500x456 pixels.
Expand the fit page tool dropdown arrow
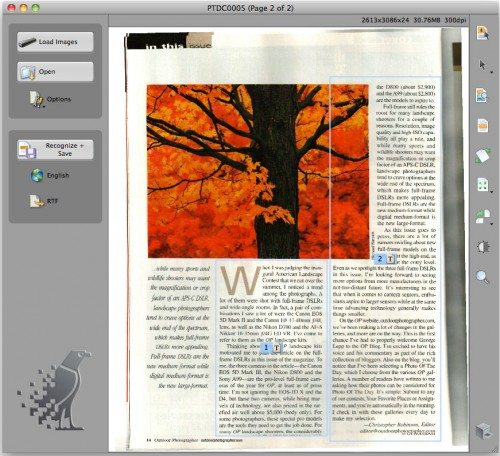tap(492, 192)
